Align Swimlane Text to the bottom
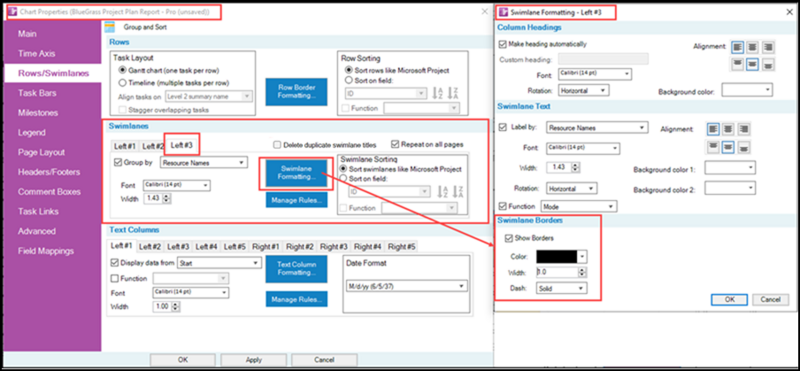Screen dimensions: 800x371 [x=743, y=147]
